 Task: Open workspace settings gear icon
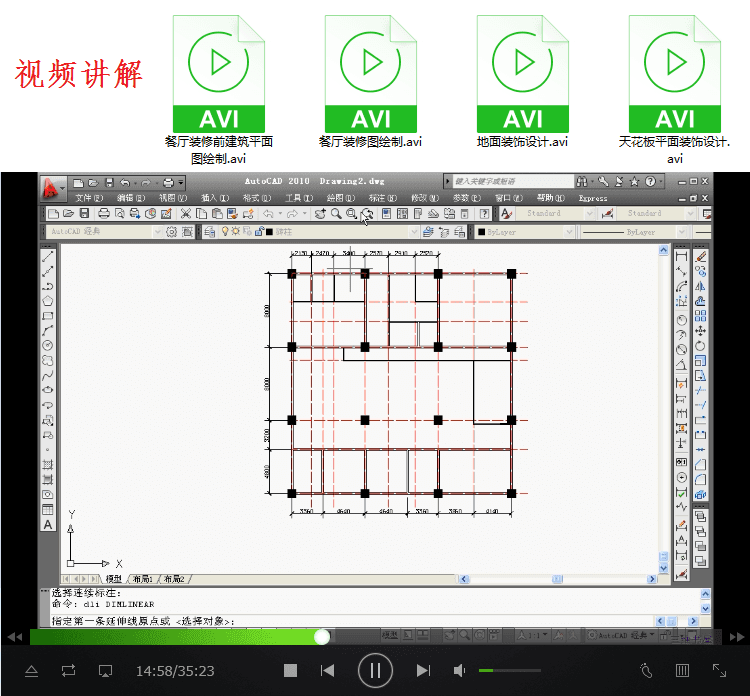click(172, 232)
